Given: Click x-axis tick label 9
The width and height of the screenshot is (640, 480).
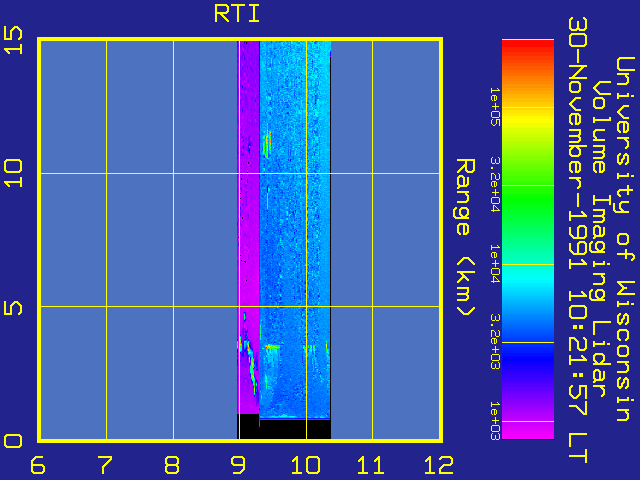Looking at the screenshot, I should tap(238, 465).
